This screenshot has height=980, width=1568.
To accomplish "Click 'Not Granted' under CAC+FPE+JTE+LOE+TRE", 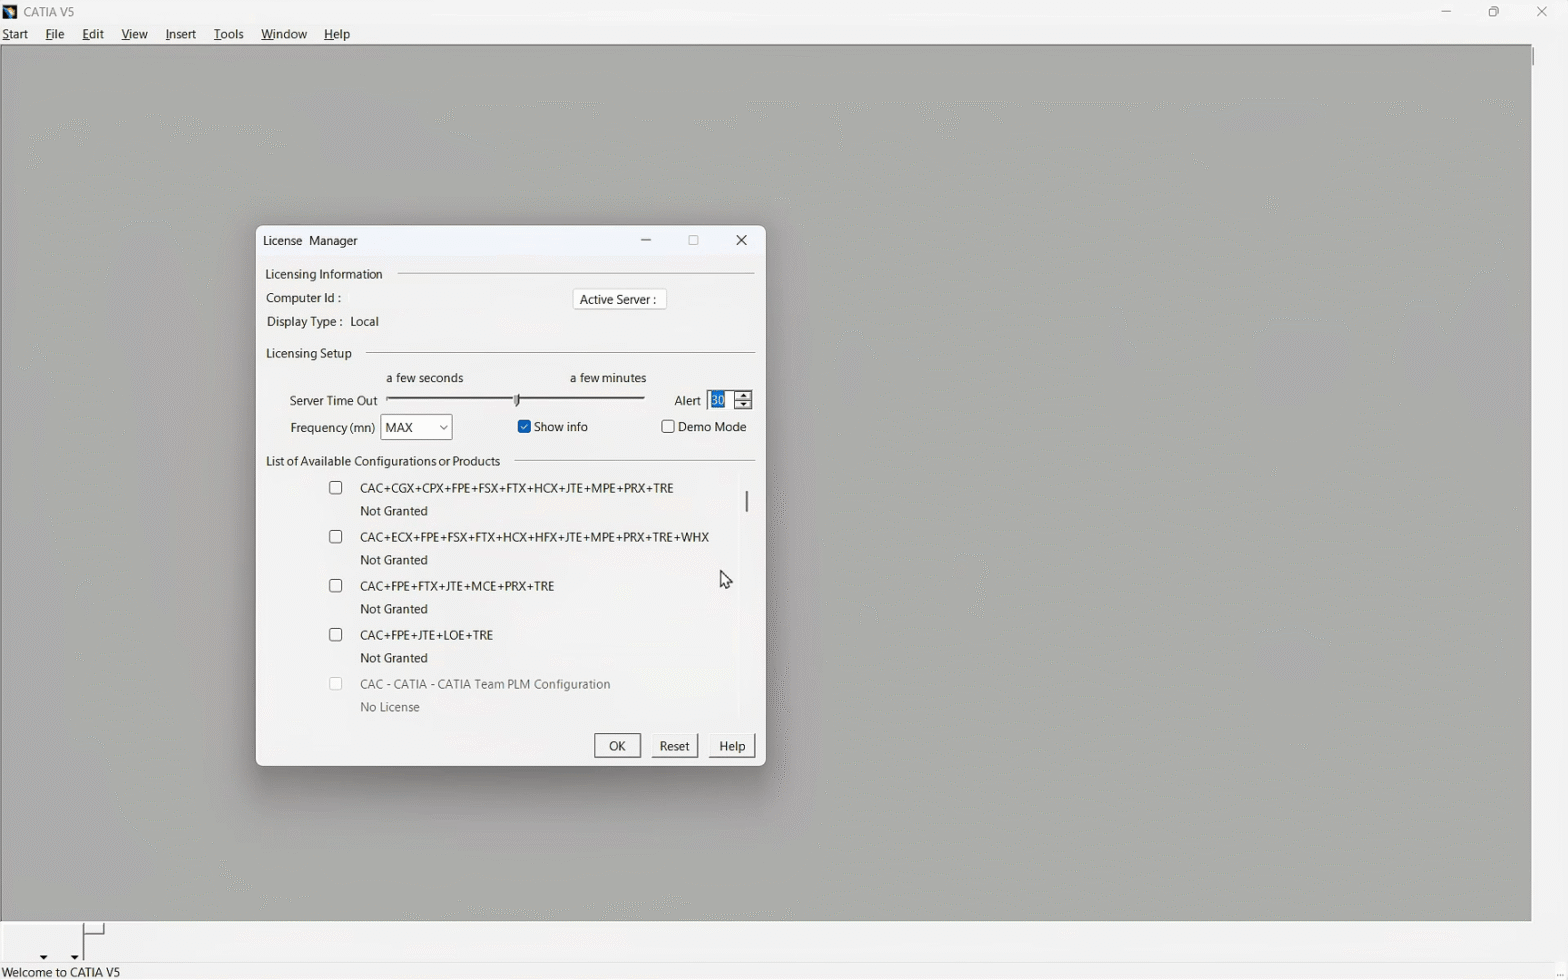I will click(394, 658).
